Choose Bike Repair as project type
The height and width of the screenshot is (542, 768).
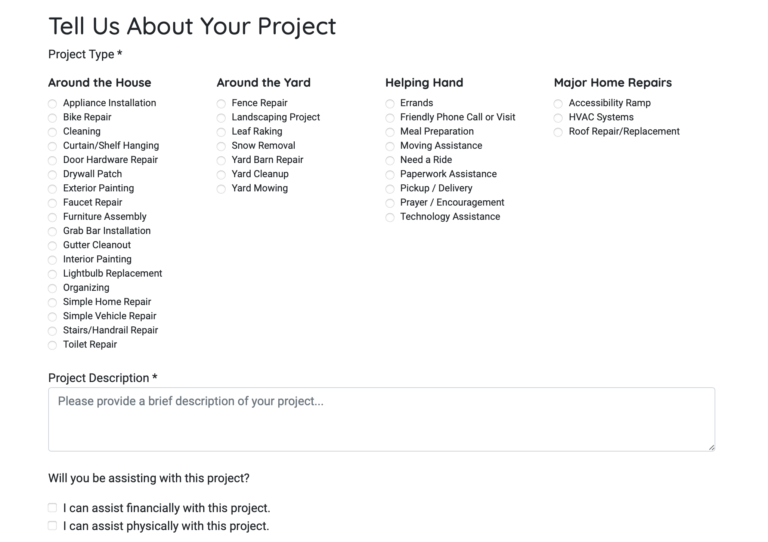point(53,117)
